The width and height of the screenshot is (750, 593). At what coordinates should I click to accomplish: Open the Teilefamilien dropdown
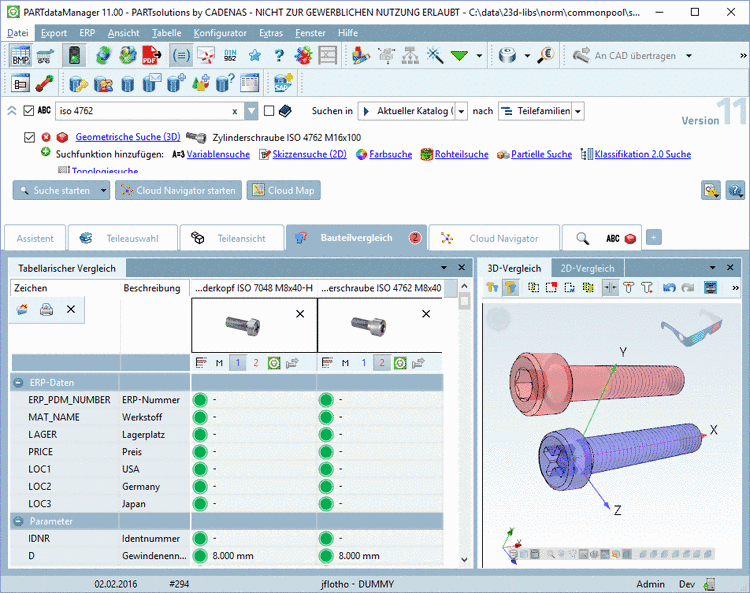pyautogui.click(x=578, y=111)
